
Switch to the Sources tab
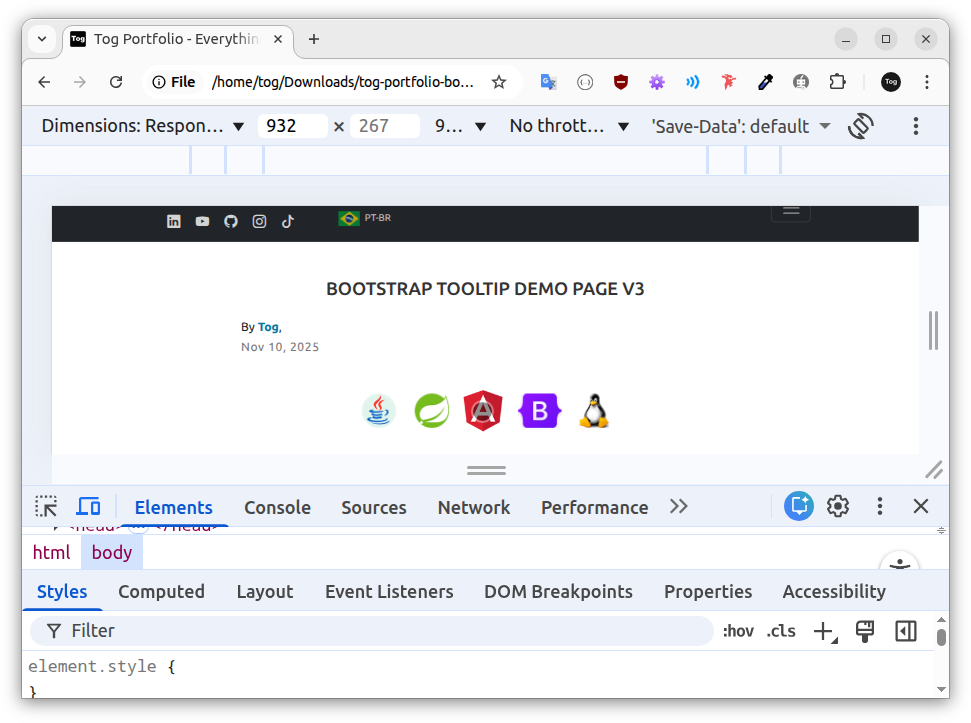point(373,508)
